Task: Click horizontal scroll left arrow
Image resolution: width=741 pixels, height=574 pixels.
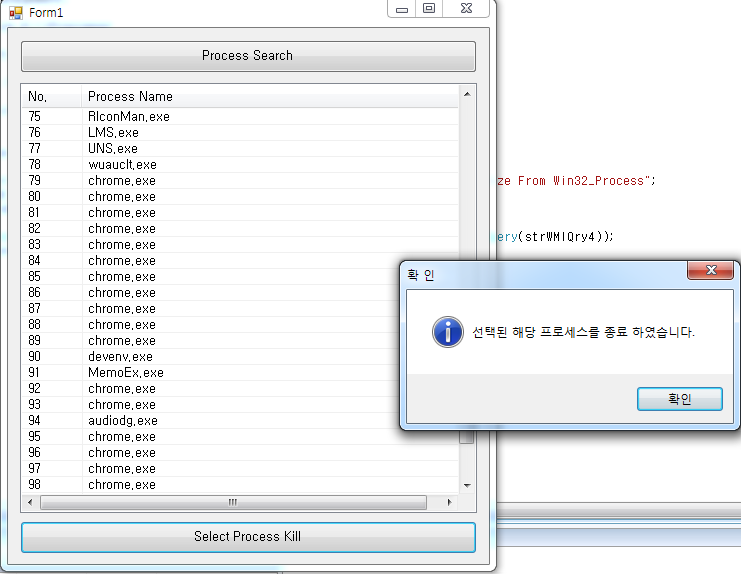Action: 30,502
